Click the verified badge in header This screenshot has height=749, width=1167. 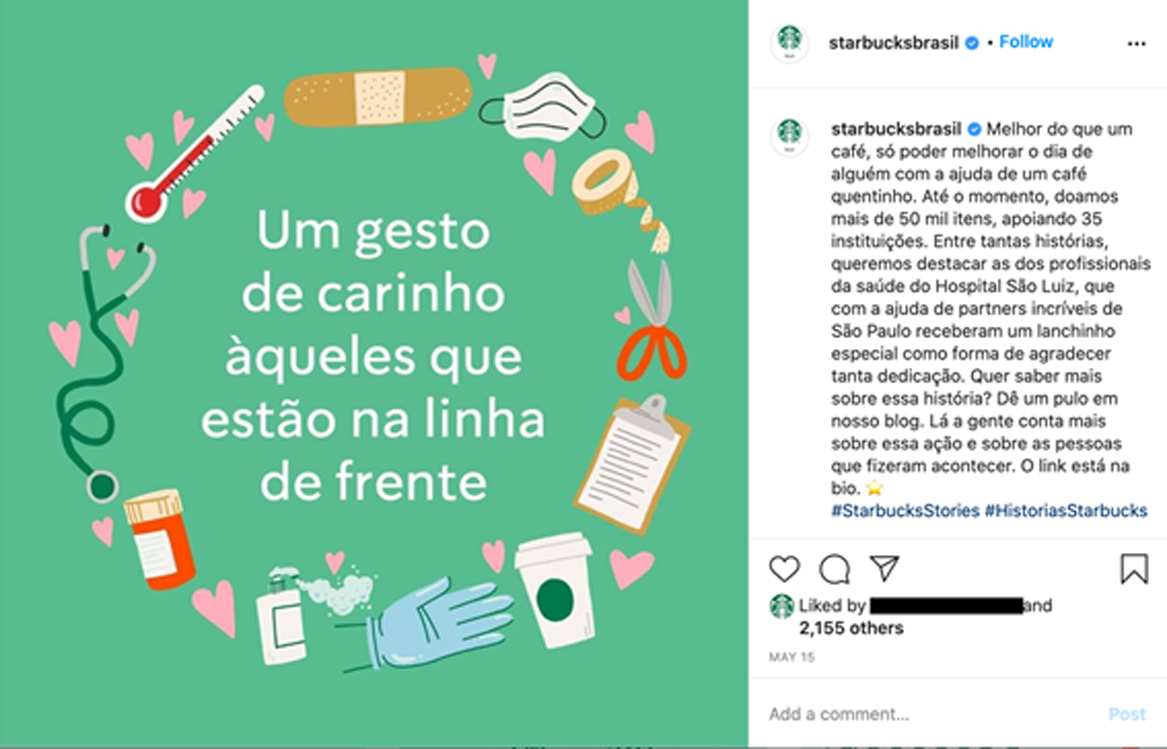(x=971, y=43)
